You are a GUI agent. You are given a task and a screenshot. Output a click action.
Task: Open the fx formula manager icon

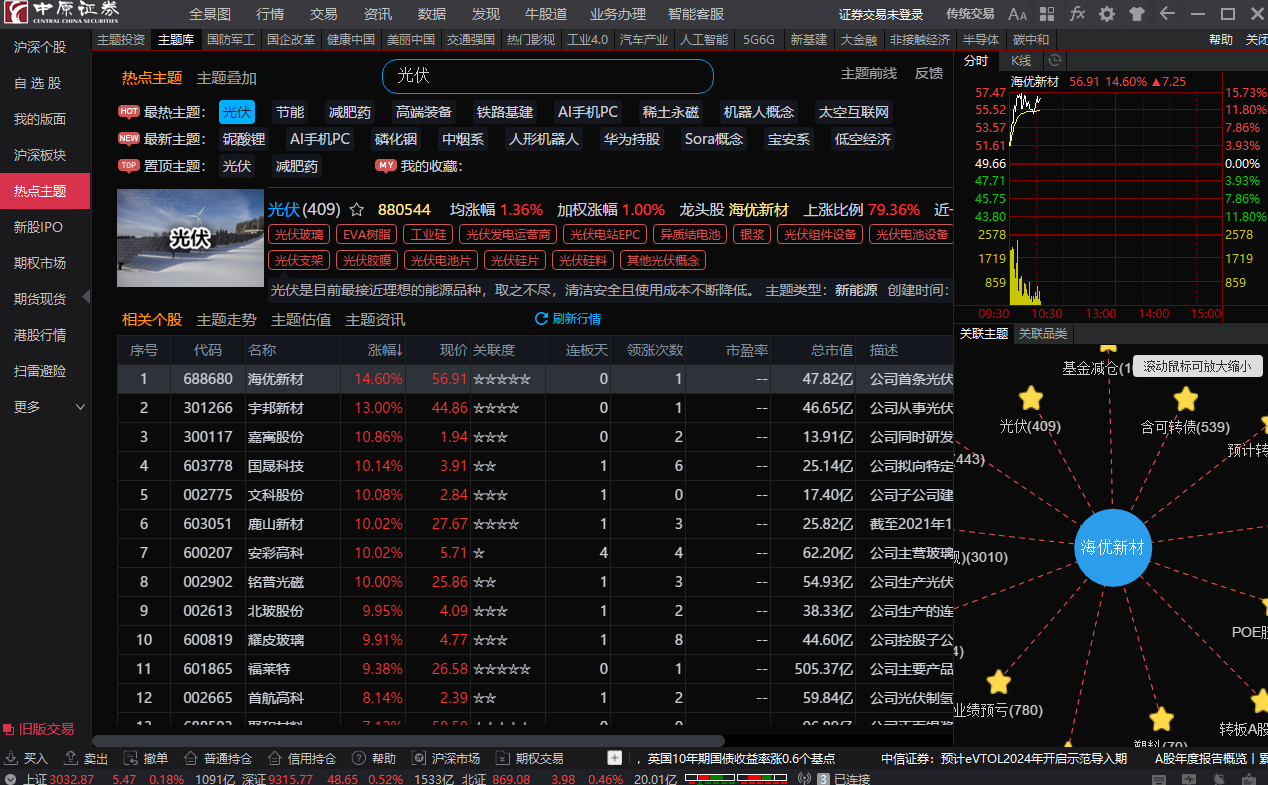[1077, 14]
